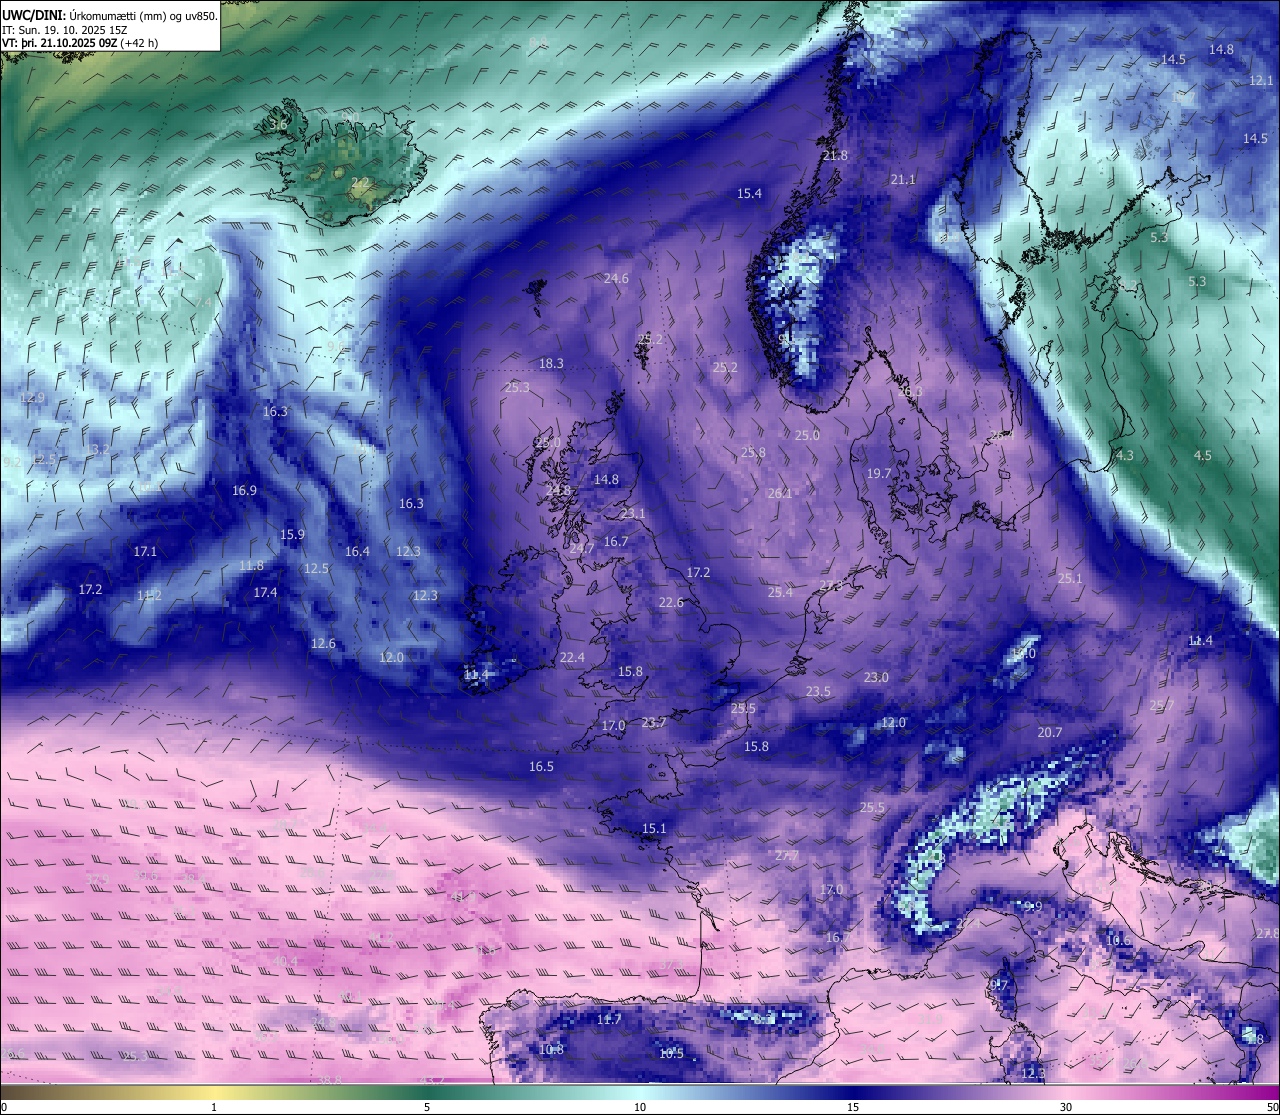
Task: Click the legend tick label '5'
Action: (x=427, y=1107)
